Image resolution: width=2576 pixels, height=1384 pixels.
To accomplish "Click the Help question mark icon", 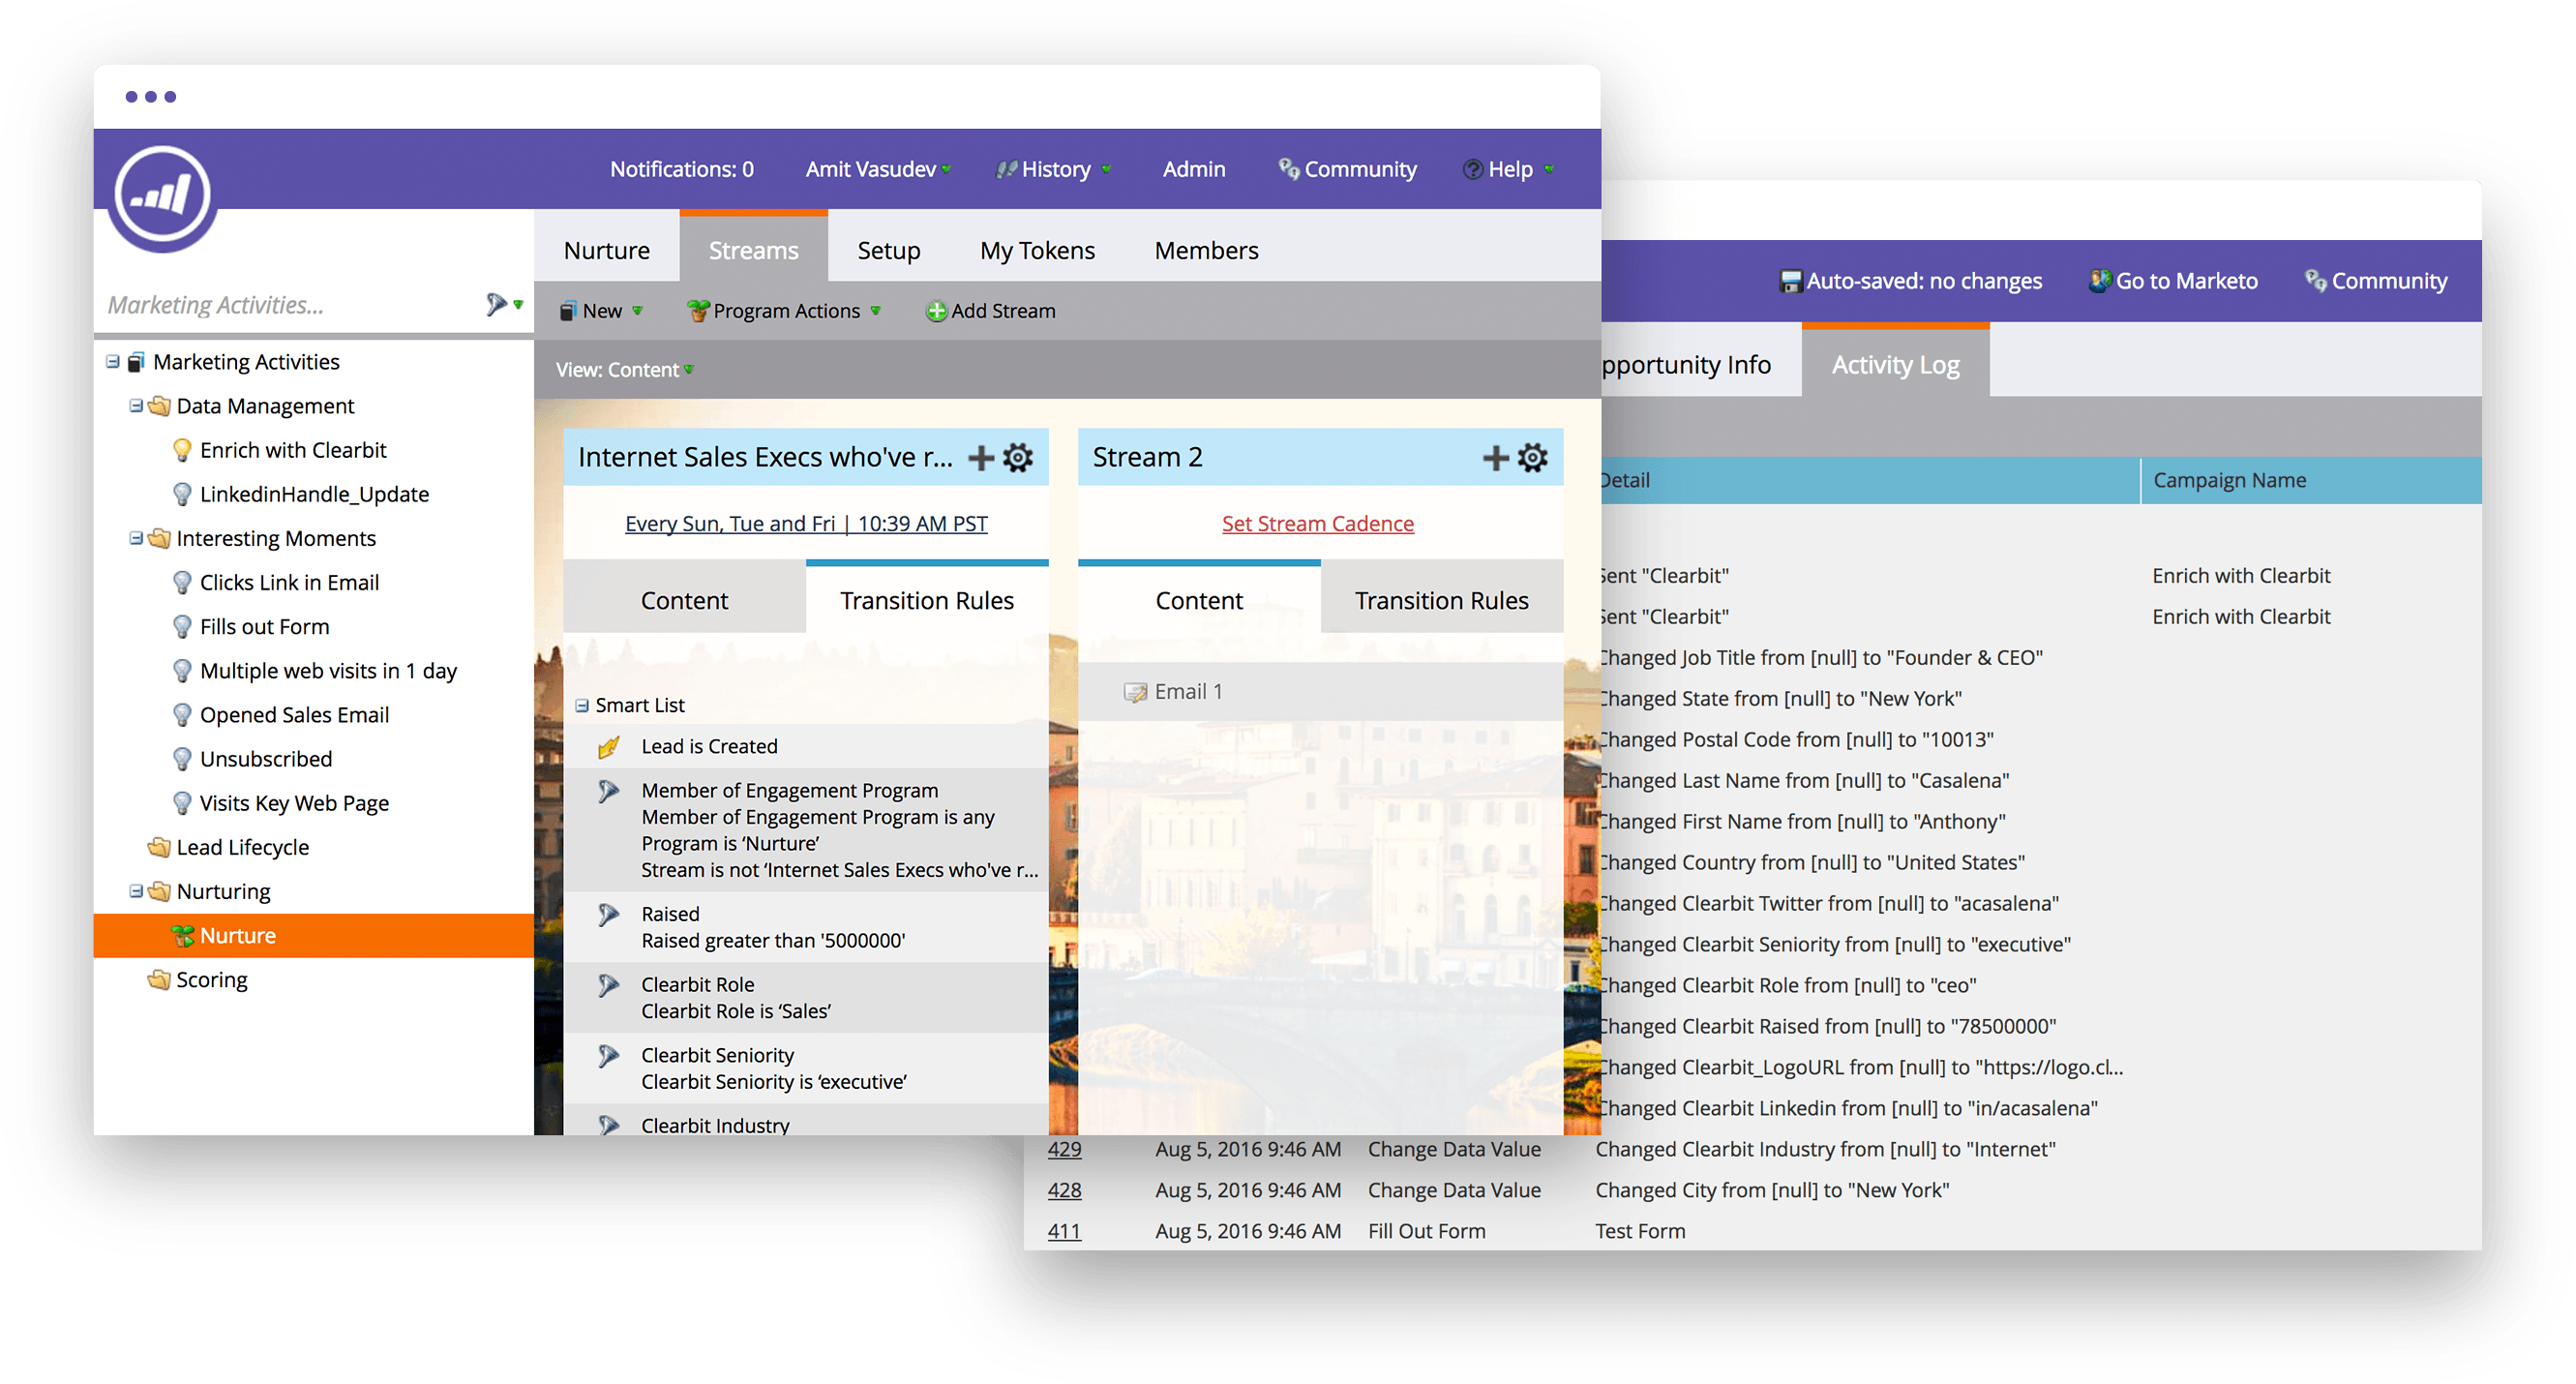I will point(1473,170).
